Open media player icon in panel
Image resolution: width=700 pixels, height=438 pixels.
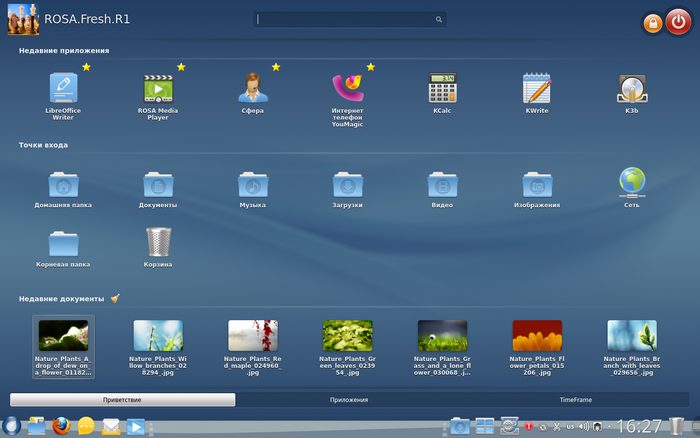(136, 426)
